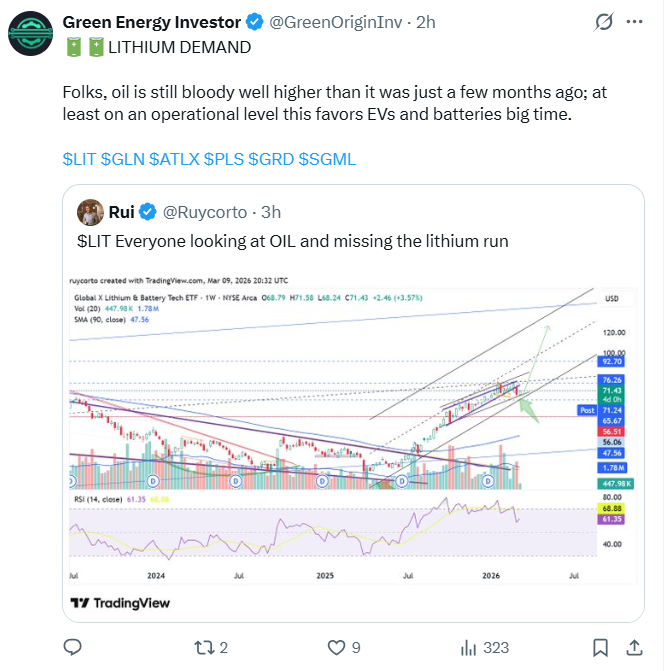Click Rui's verified checkmark badge
This screenshot has height=671, width=667.
[x=147, y=212]
